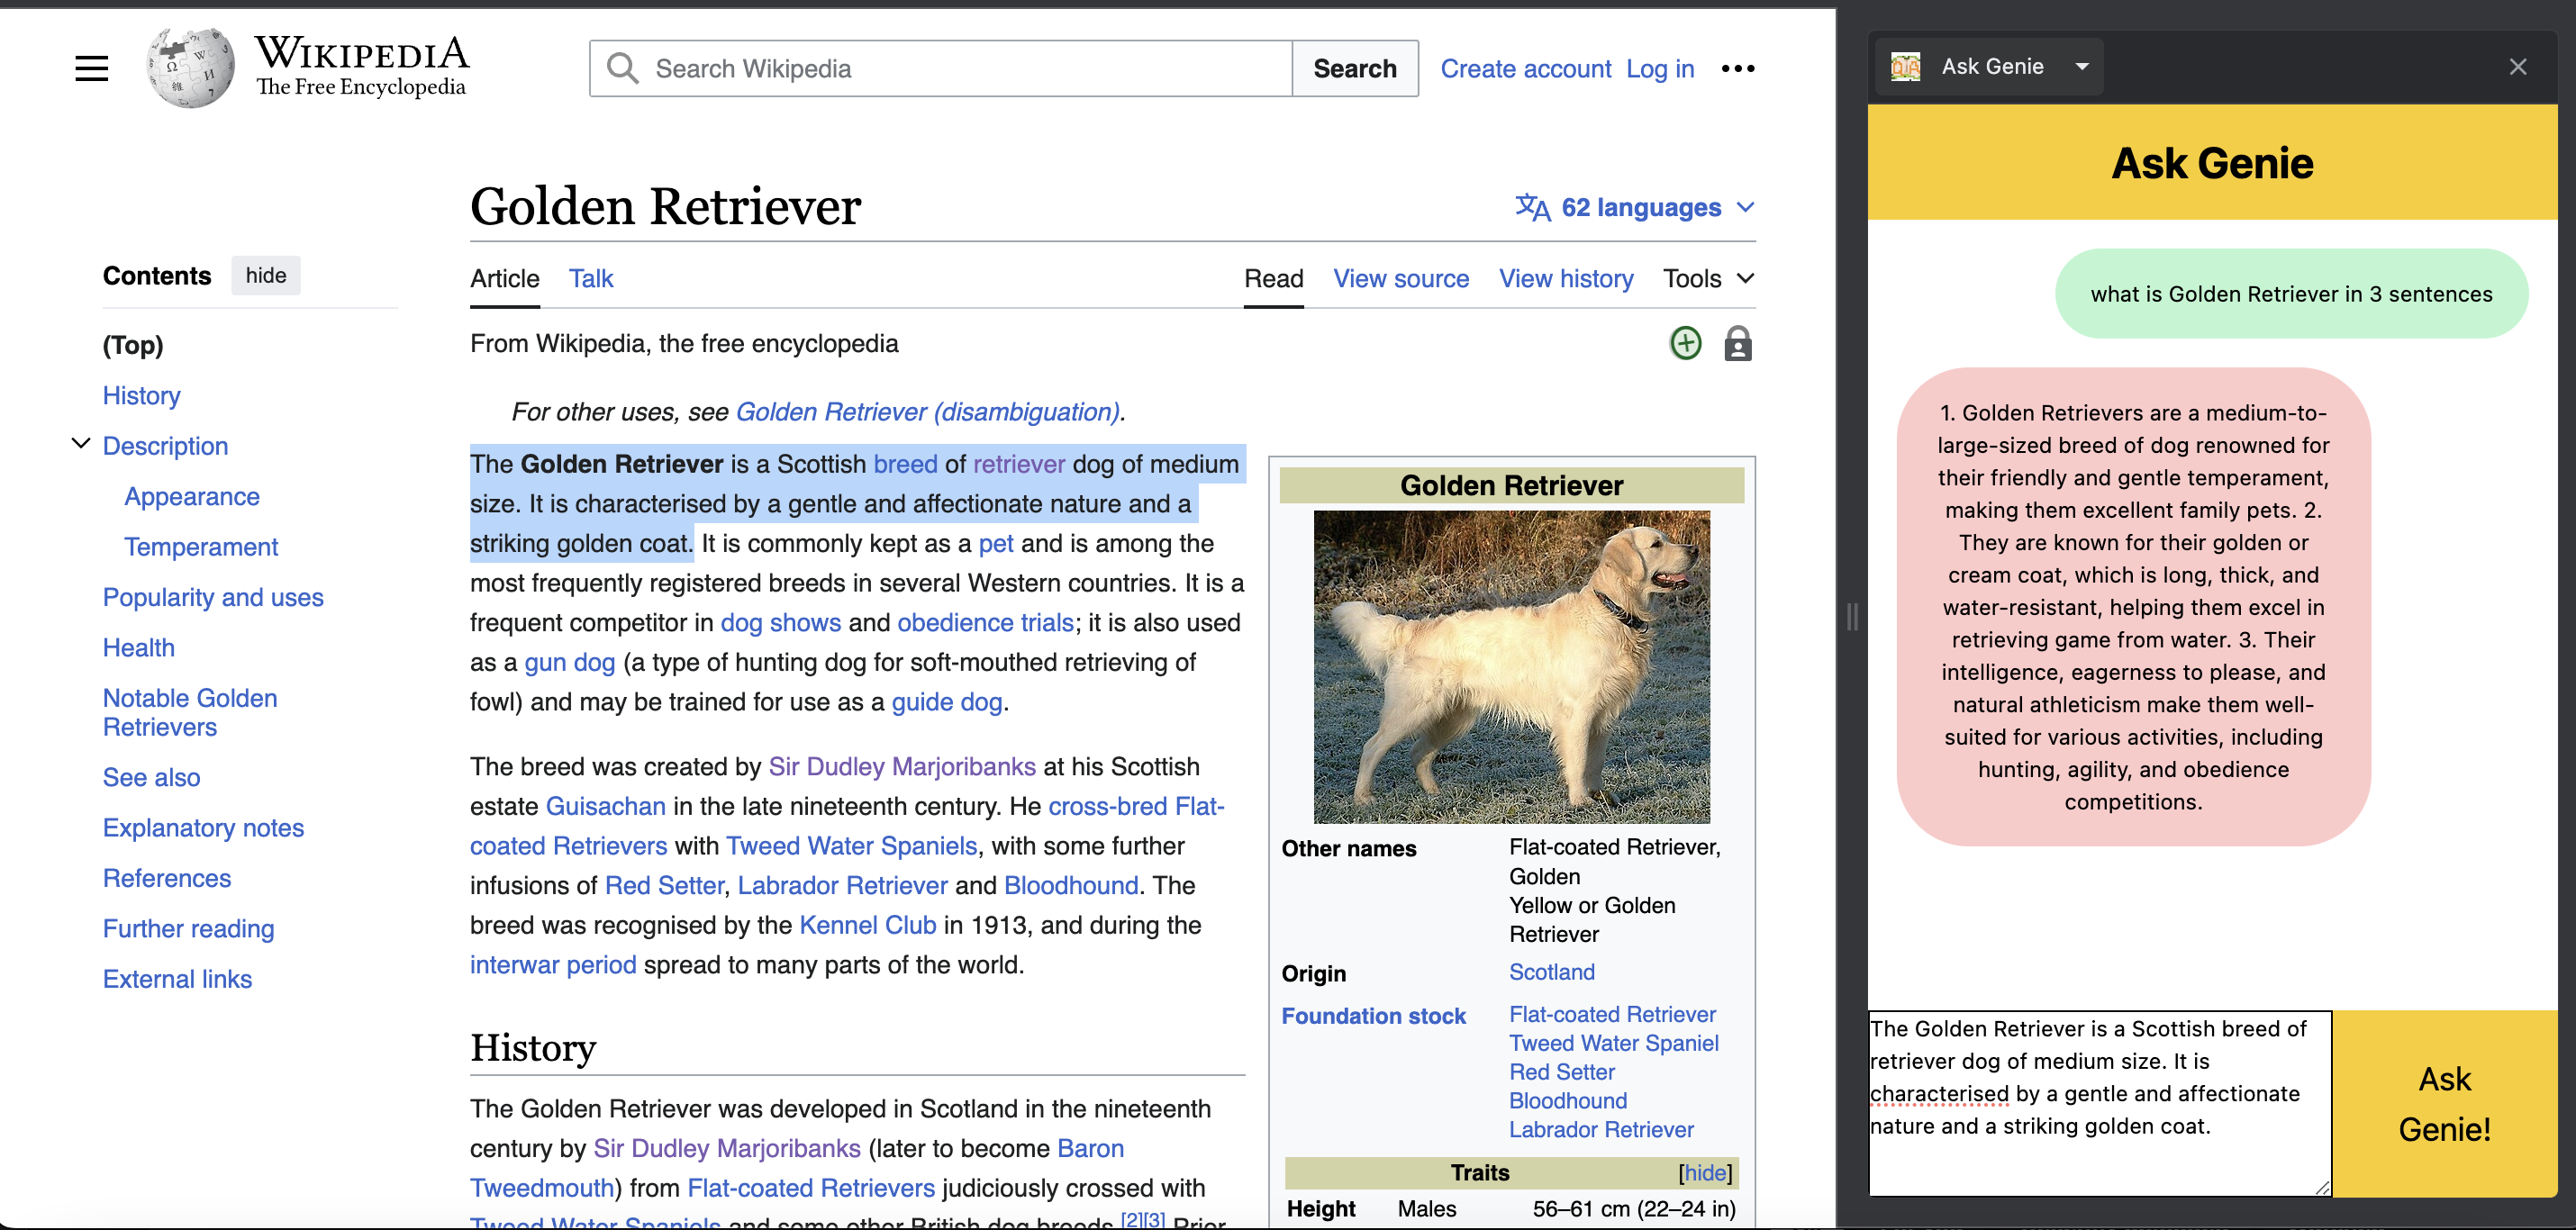
Task: Close the Ask Genie side panel
Action: tap(2517, 66)
